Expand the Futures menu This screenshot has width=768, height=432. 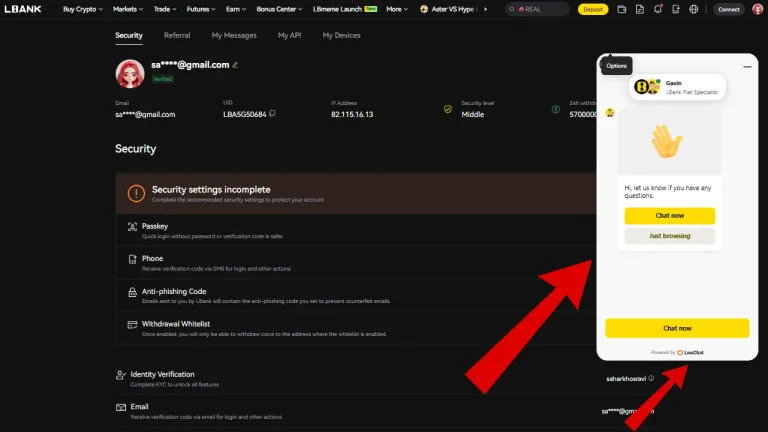coord(201,9)
